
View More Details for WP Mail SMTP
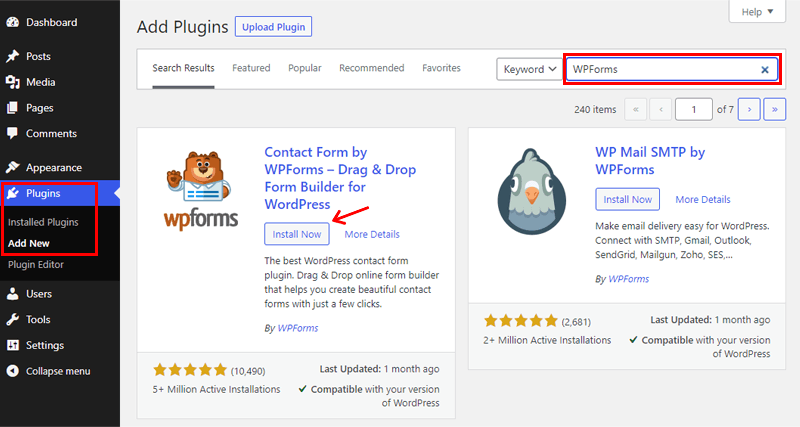(703, 199)
